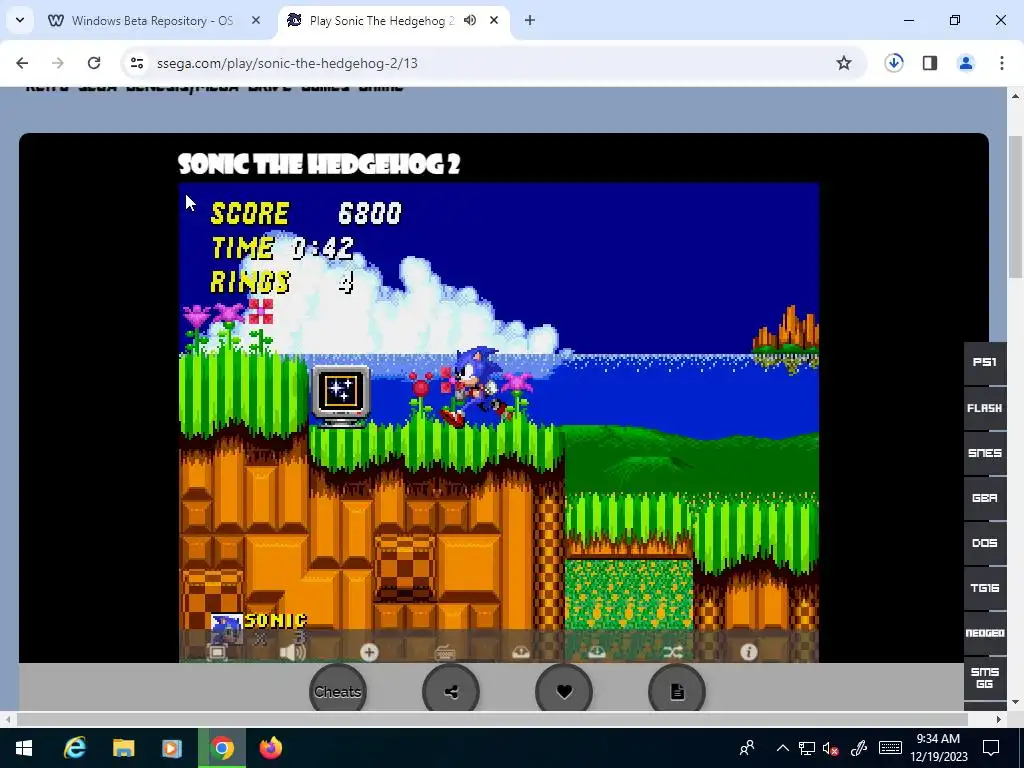Screen dimensions: 1024x768
Task: Reload the current page
Action: tap(94, 63)
